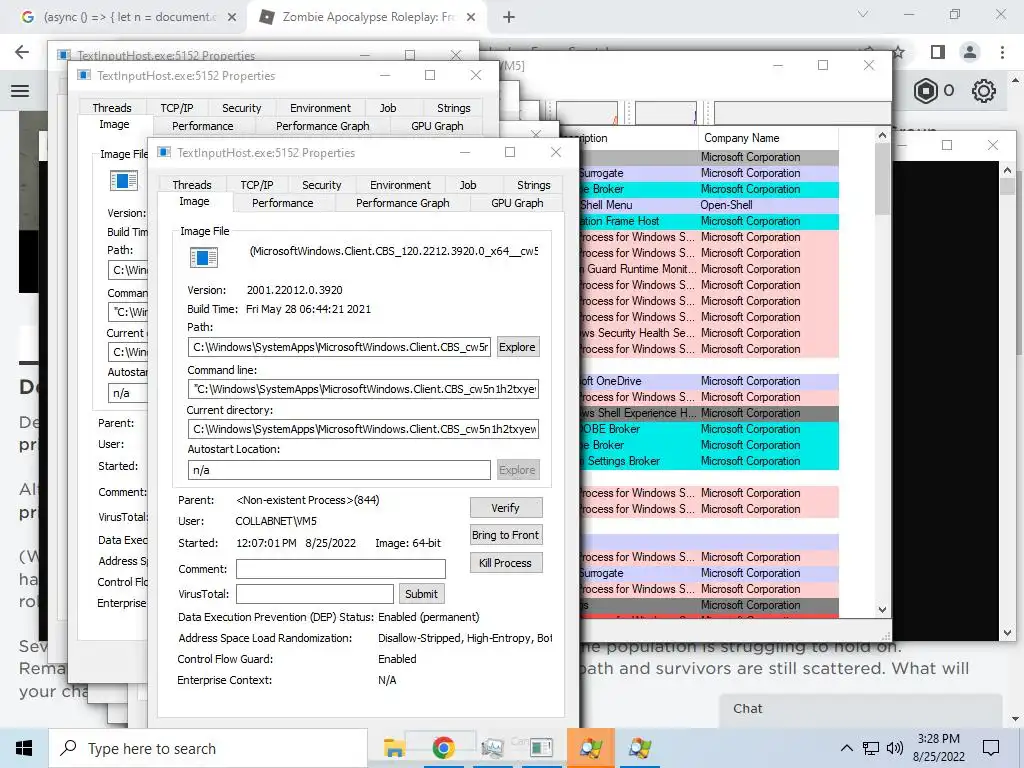
Task: Click the TextInputHost image file icon
Action: pos(203,257)
